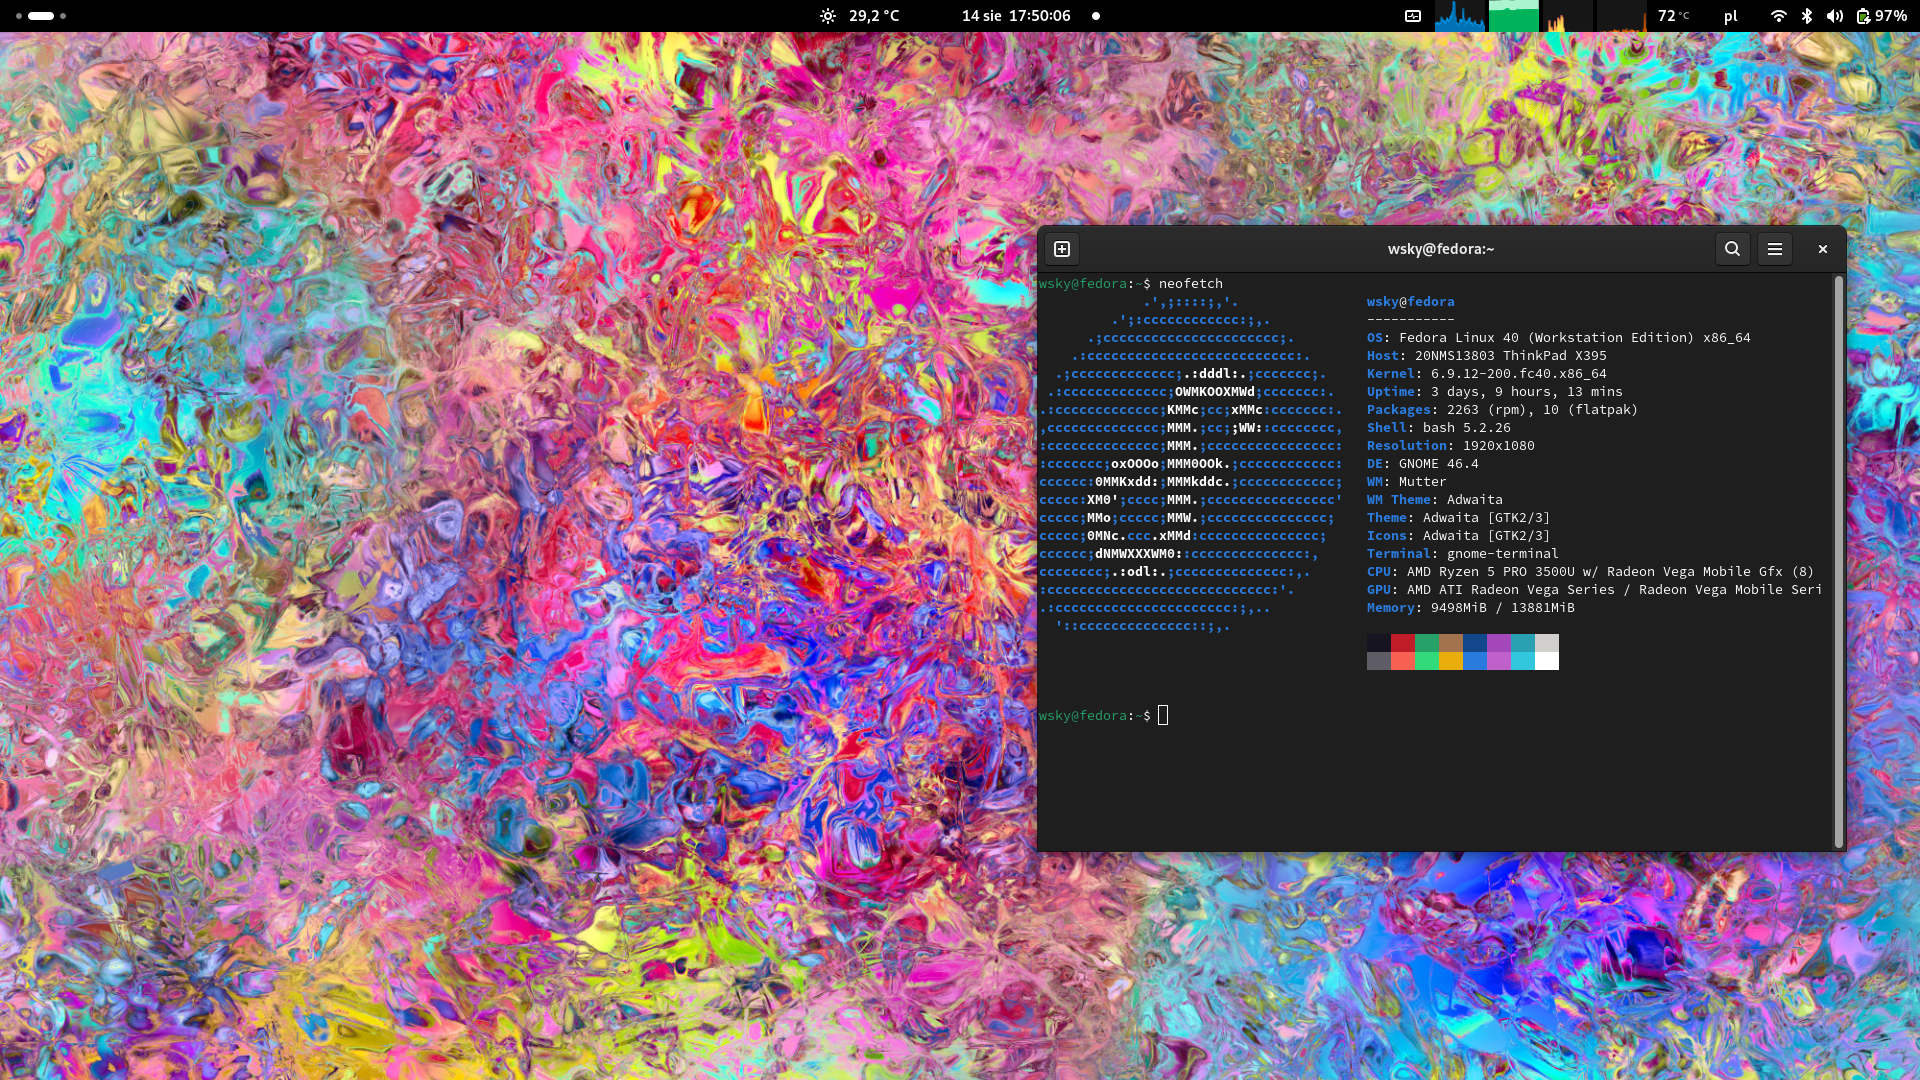Click the red color block in neofetch
The width and height of the screenshot is (1920, 1080).
click(1402, 643)
